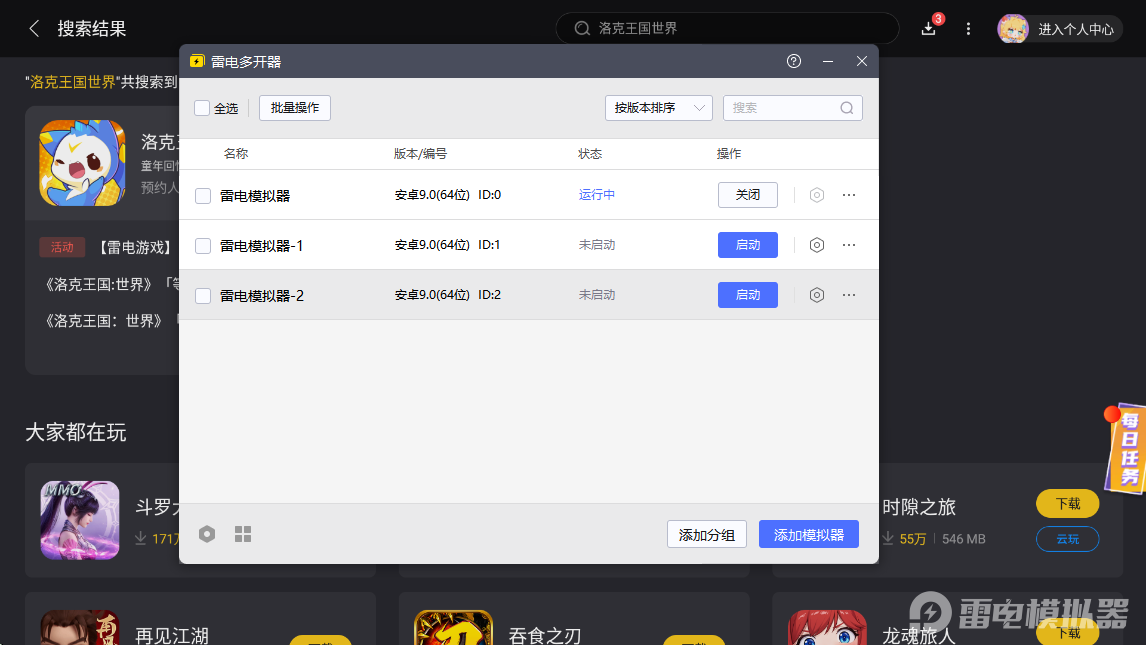
Task: Open the download manager showing 3 pending downloads
Action: (927, 29)
